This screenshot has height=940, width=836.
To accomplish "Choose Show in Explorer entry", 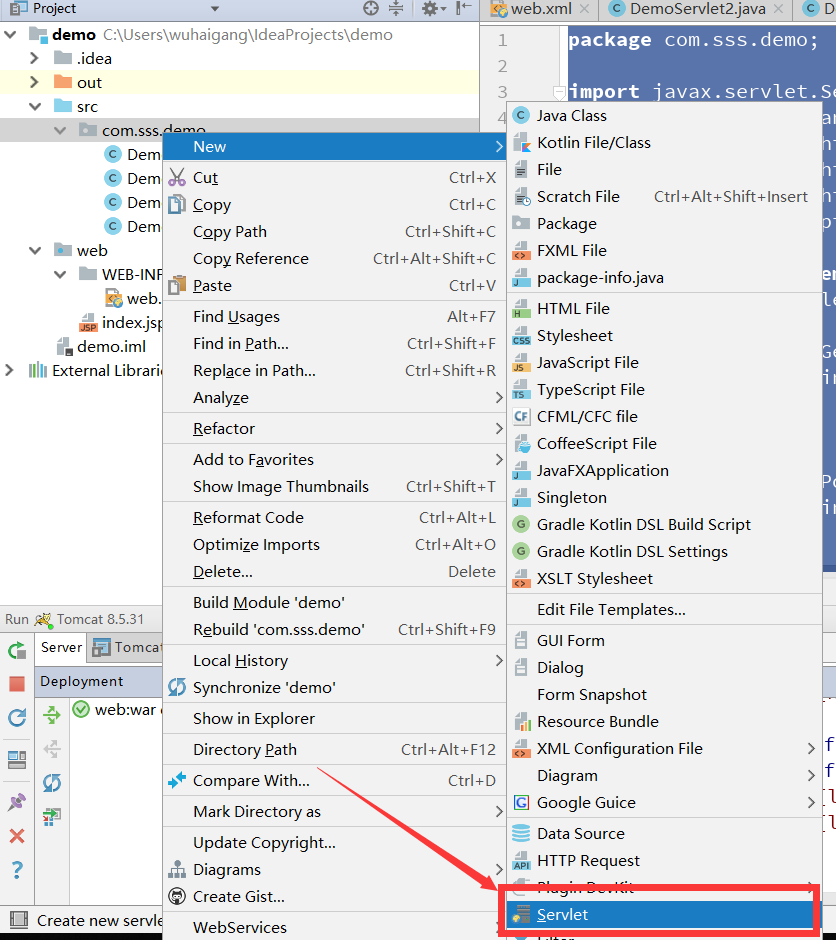I will (x=335, y=718).
